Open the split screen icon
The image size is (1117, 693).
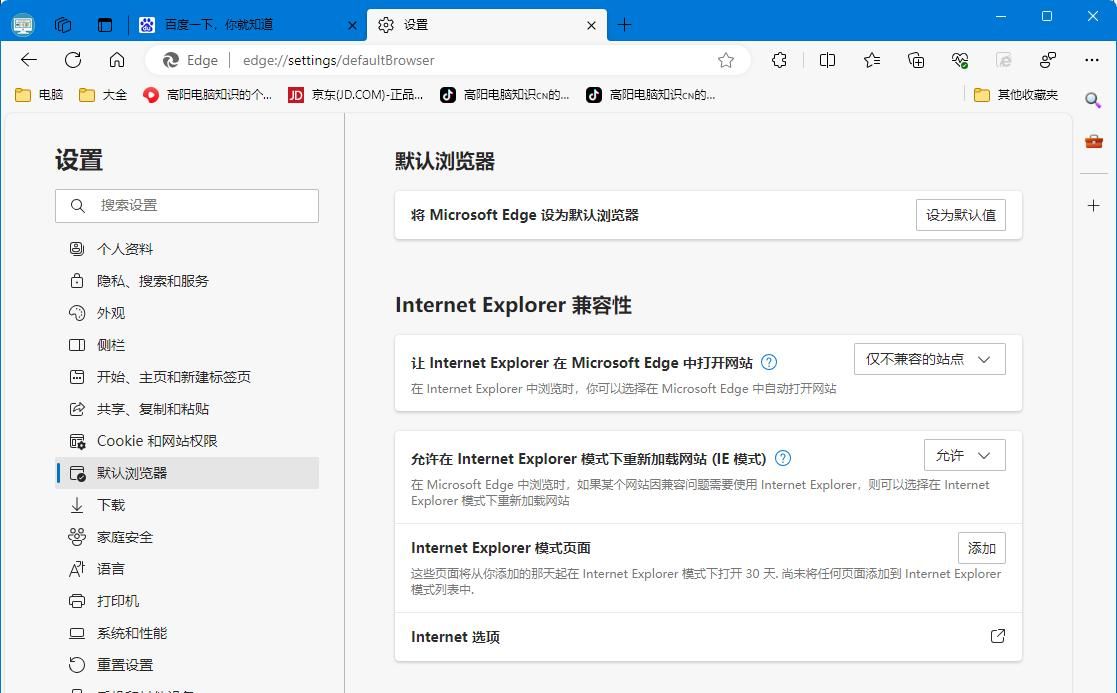click(x=827, y=60)
